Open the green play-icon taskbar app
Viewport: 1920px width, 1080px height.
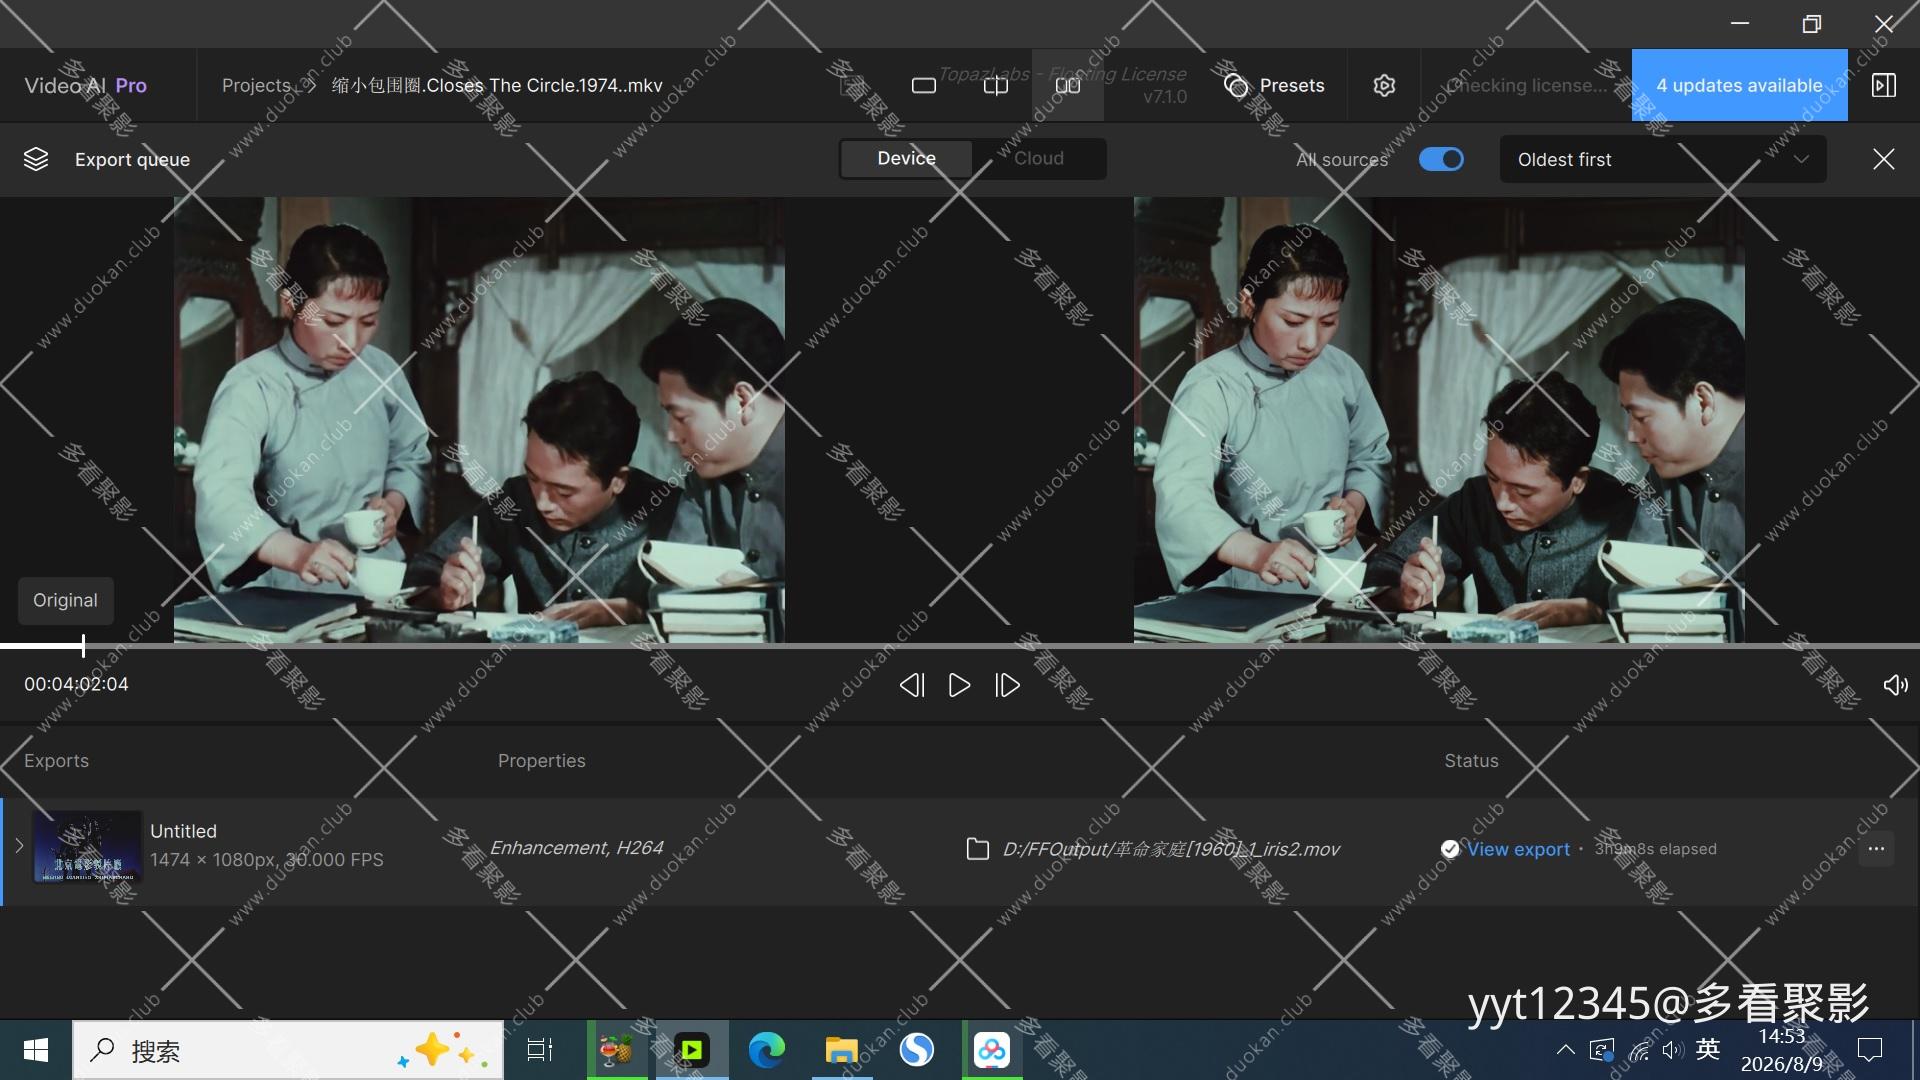coord(692,1050)
